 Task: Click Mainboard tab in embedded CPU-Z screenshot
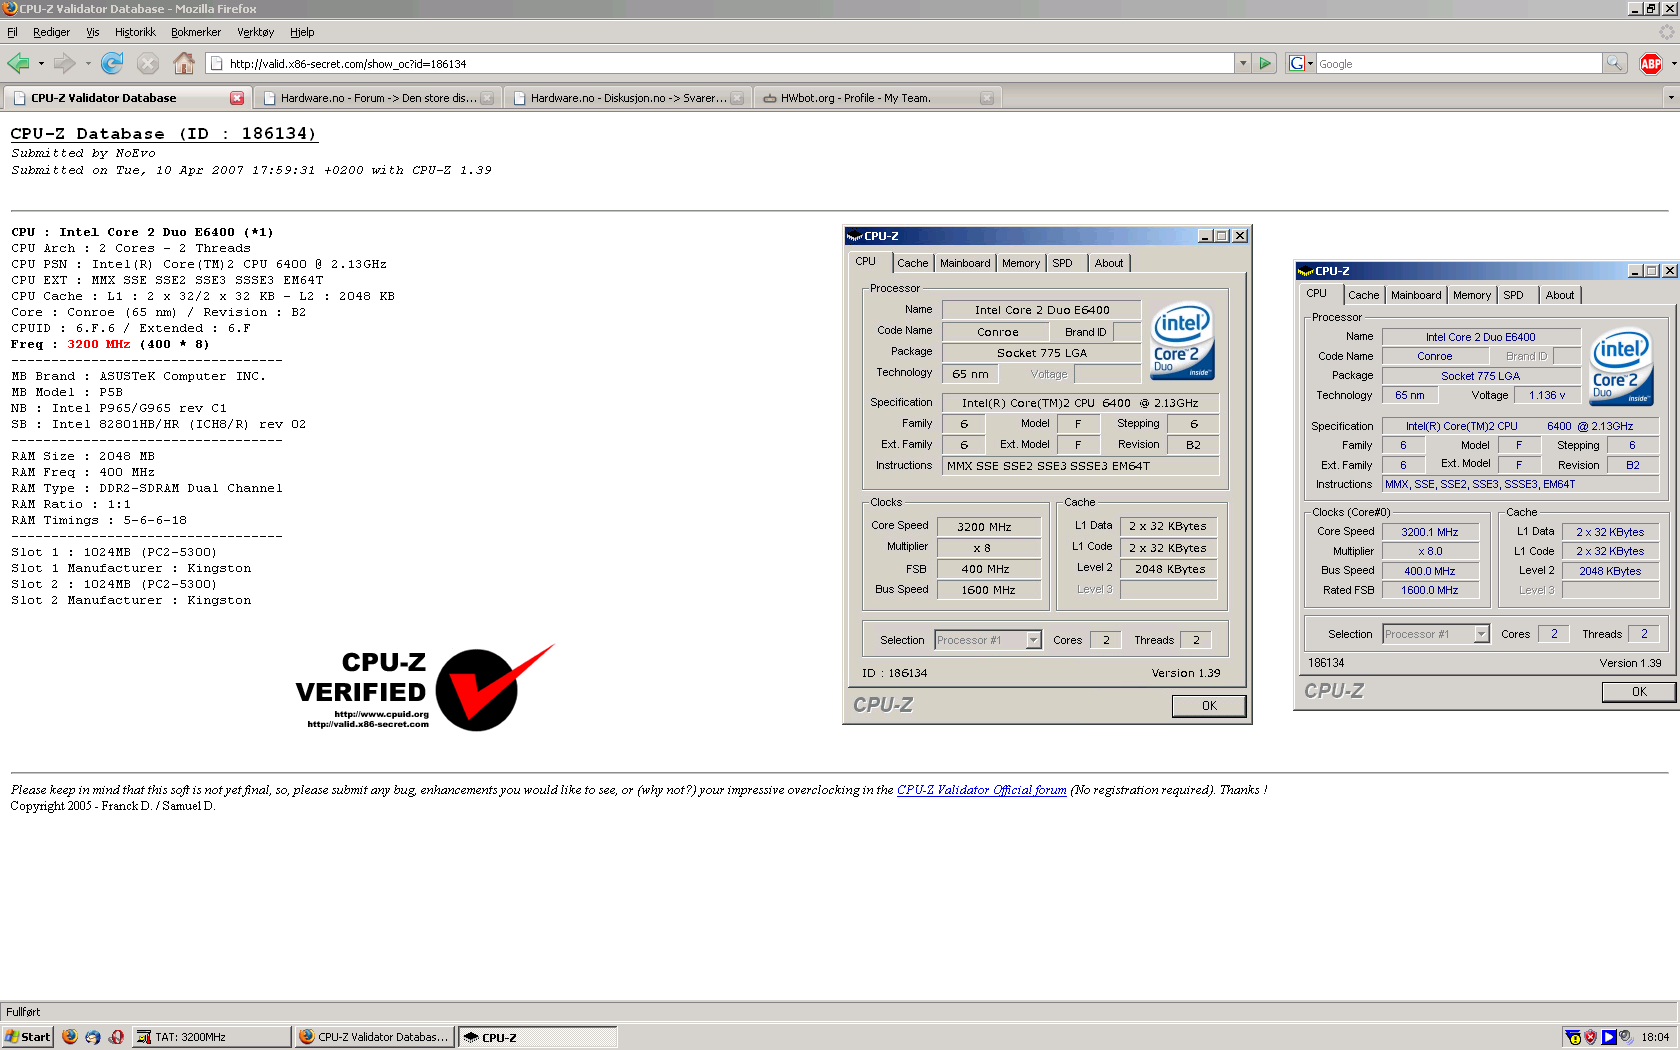point(965,263)
